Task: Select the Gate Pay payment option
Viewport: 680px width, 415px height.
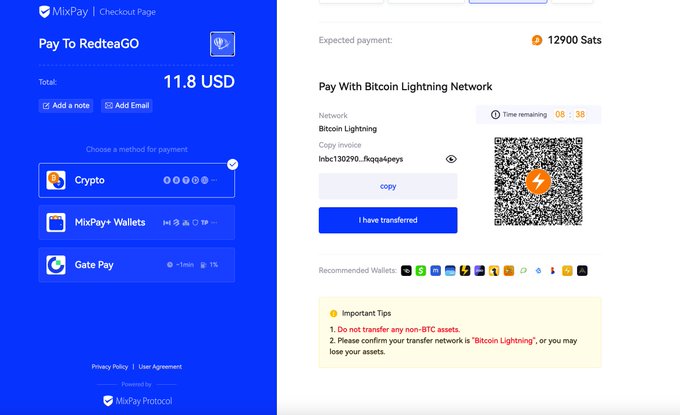Action: [137, 265]
